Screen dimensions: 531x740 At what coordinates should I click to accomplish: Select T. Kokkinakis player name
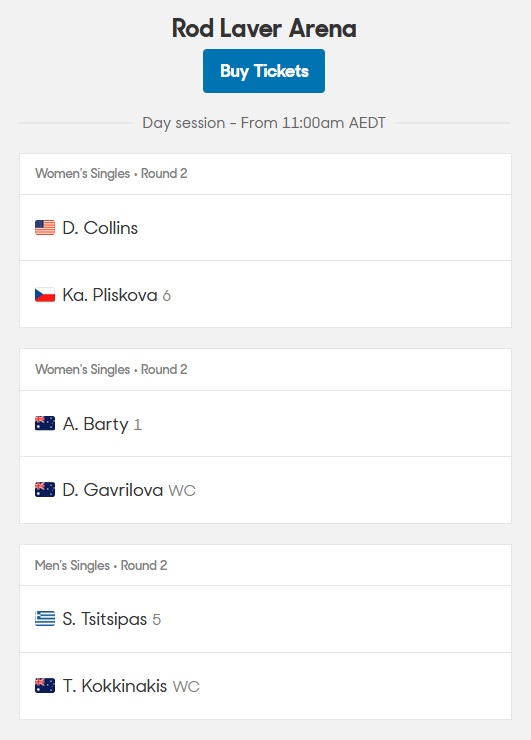coord(115,686)
